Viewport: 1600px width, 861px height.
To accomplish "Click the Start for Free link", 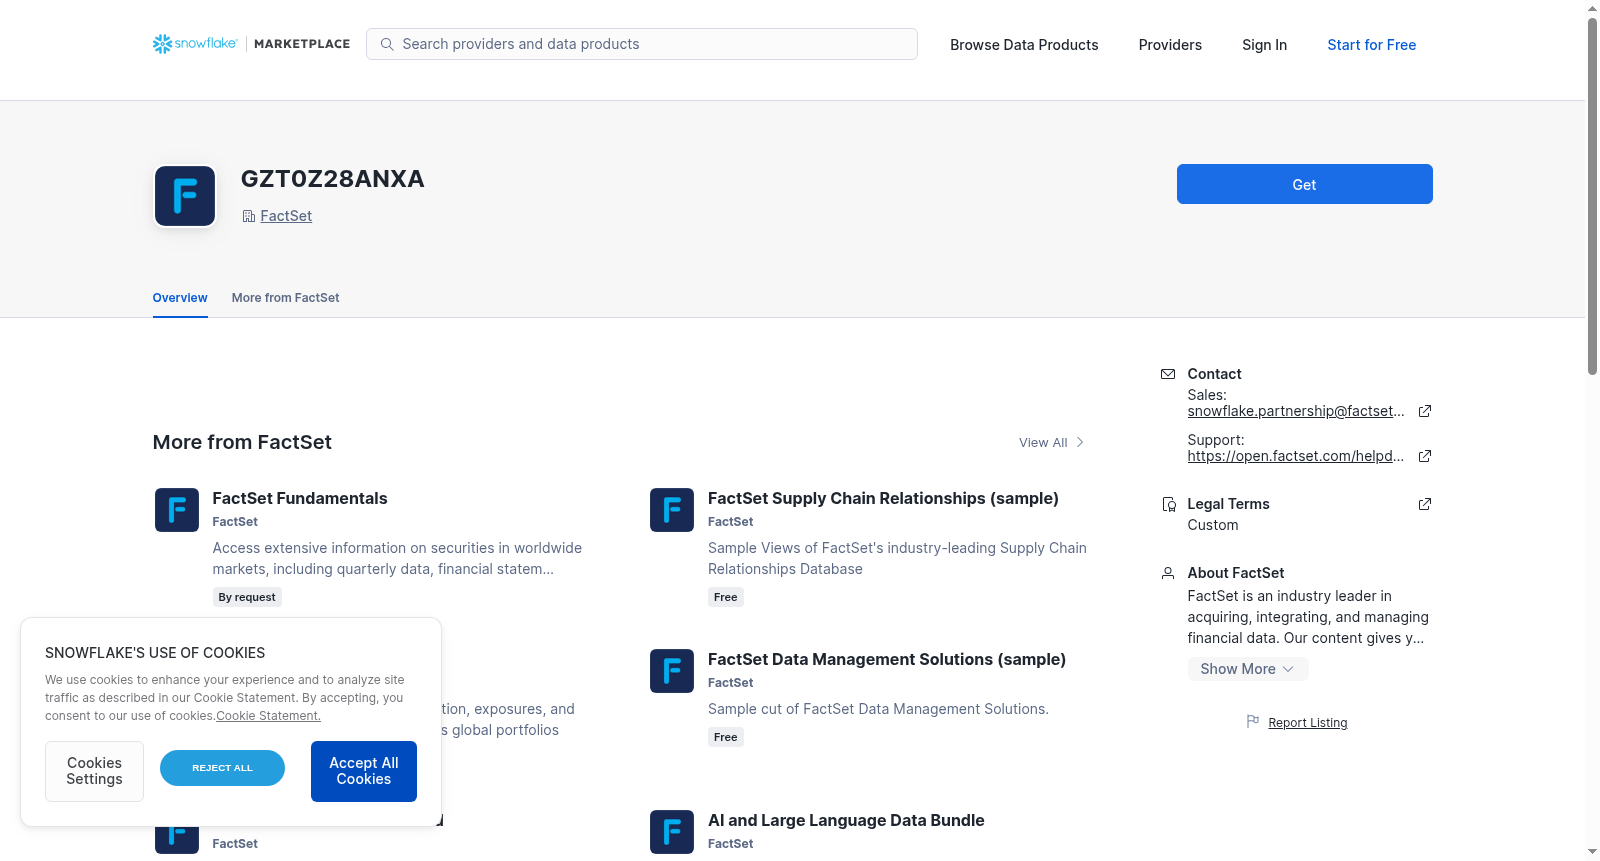I will coord(1372,45).
